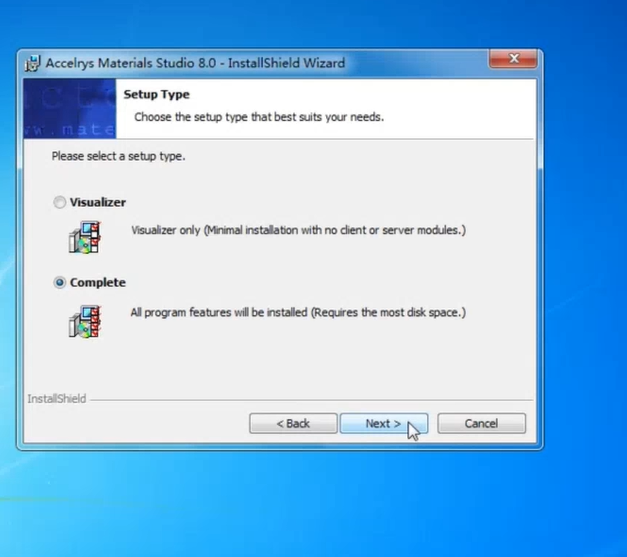Viewport: 627px width, 557px height.
Task: Click 'Visualizer only (Minimal installation...)' description text
Action: [x=298, y=230]
